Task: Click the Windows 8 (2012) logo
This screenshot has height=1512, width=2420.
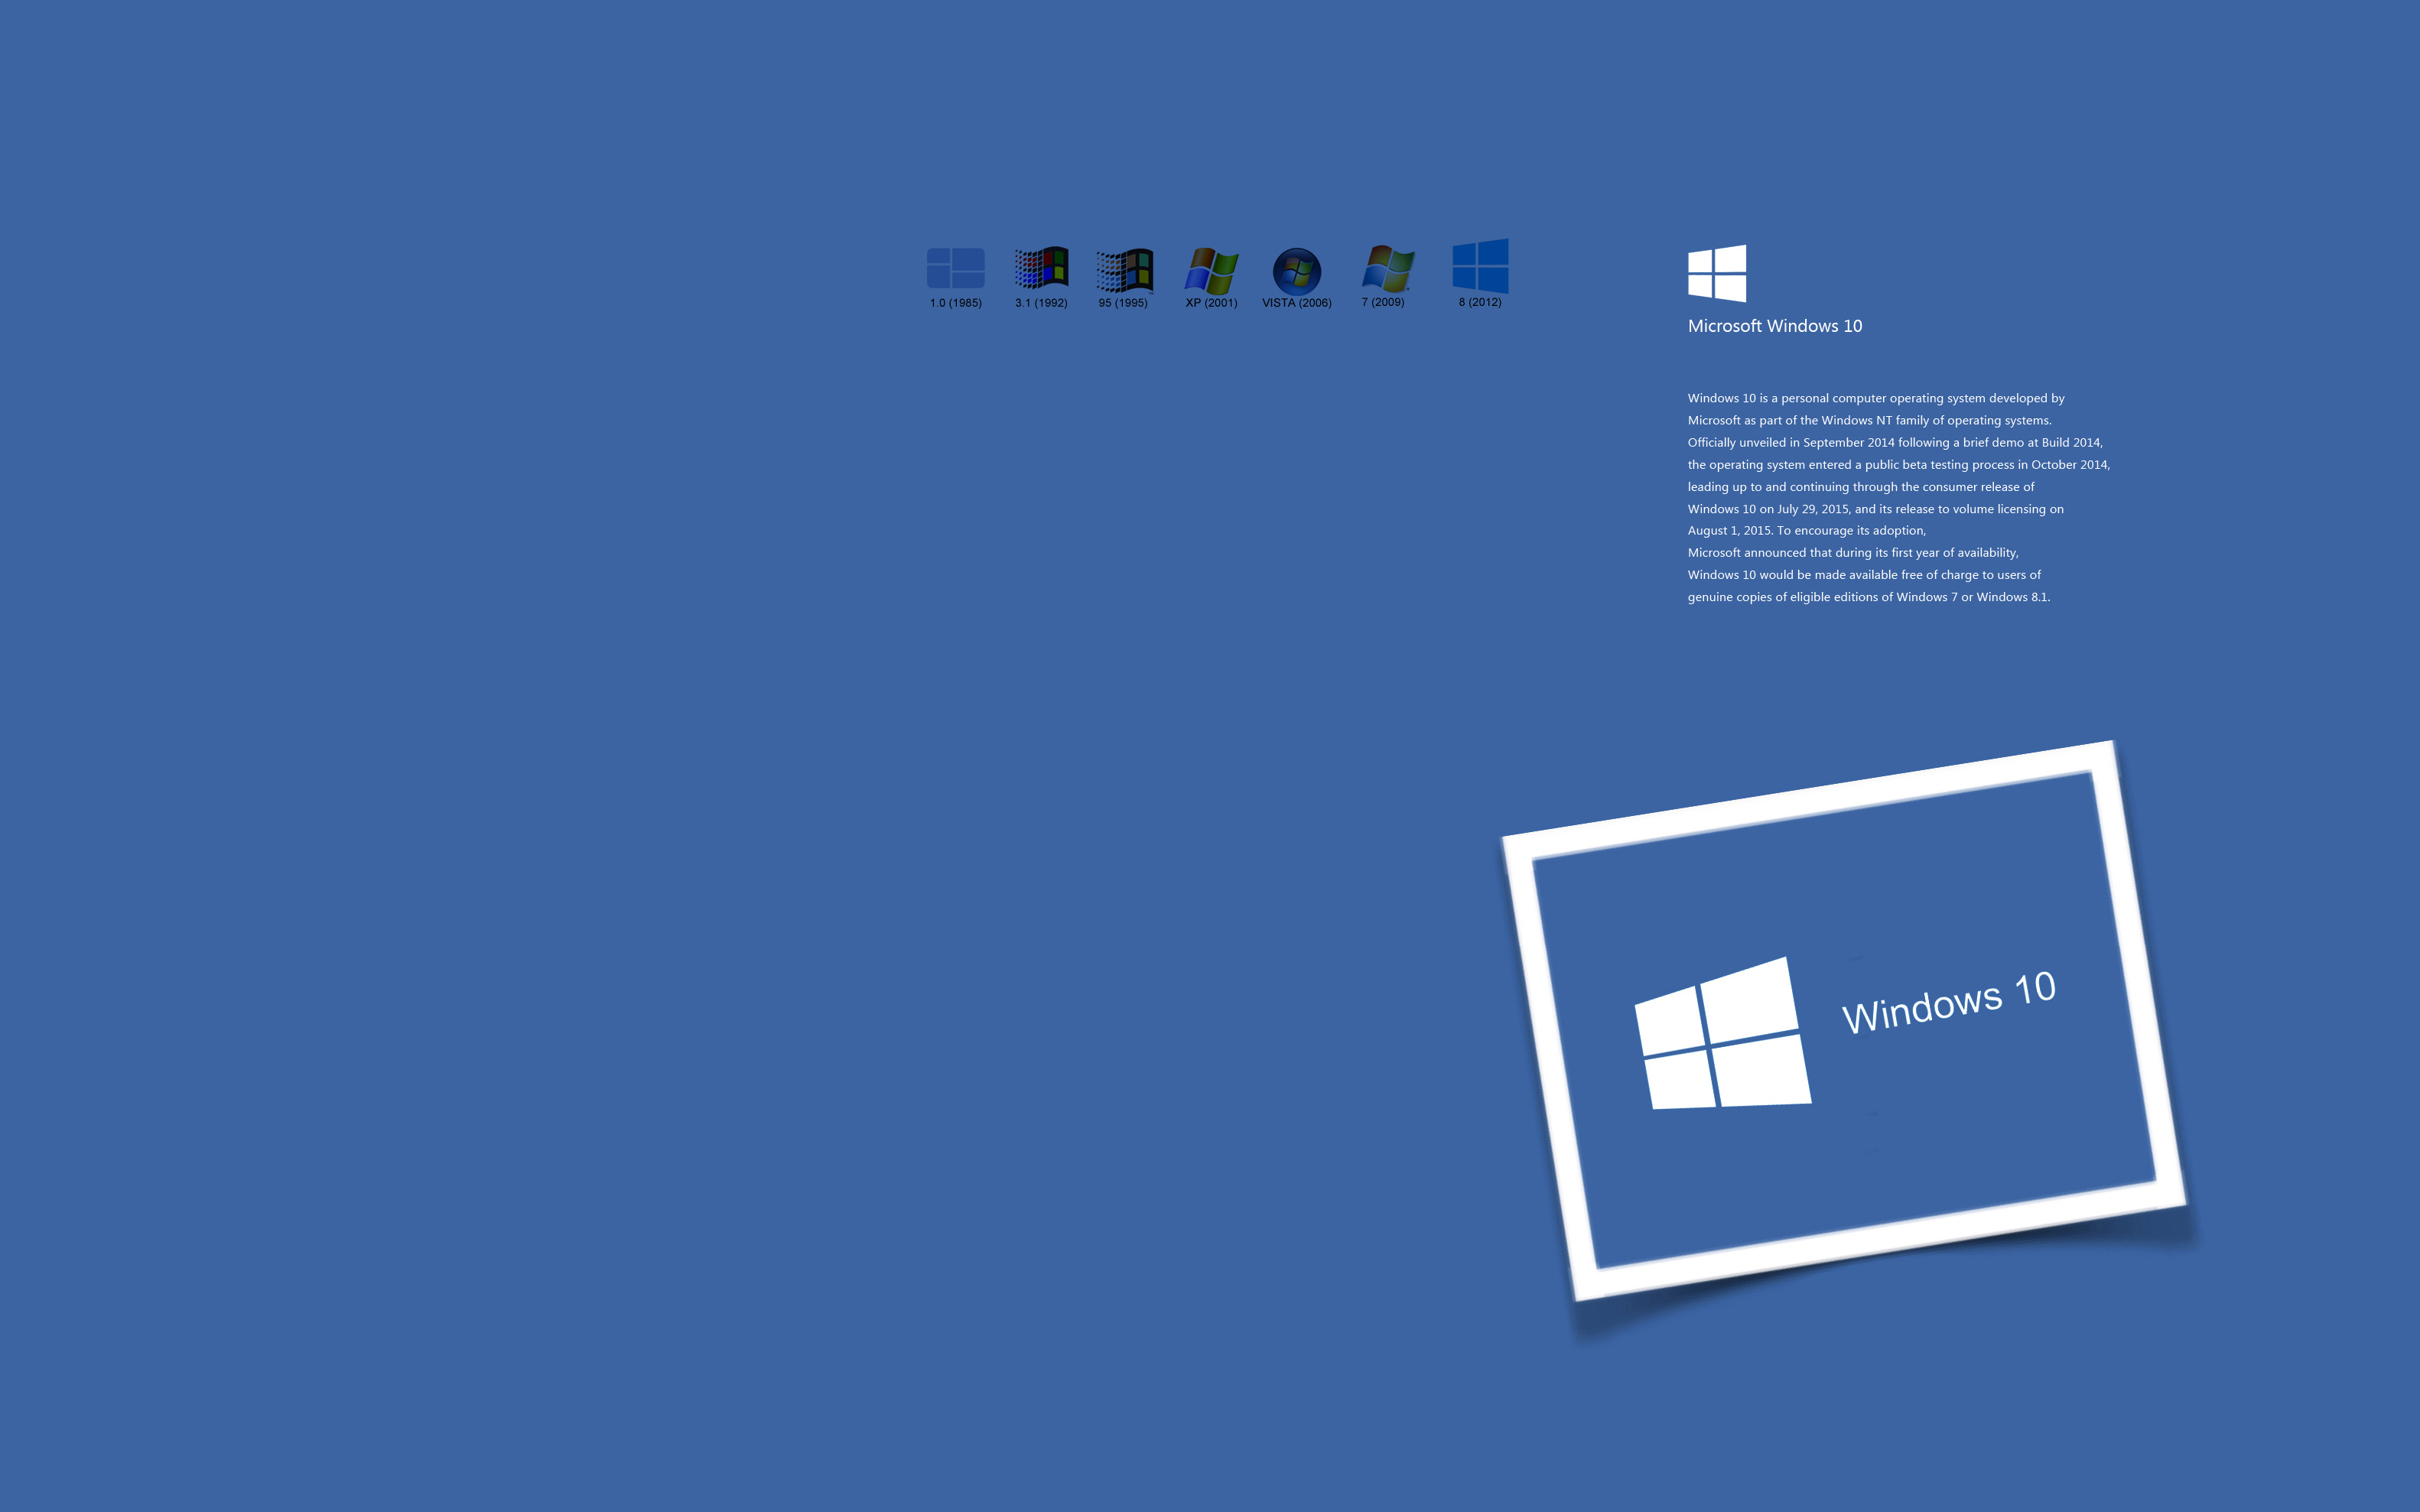Action: point(1480,266)
